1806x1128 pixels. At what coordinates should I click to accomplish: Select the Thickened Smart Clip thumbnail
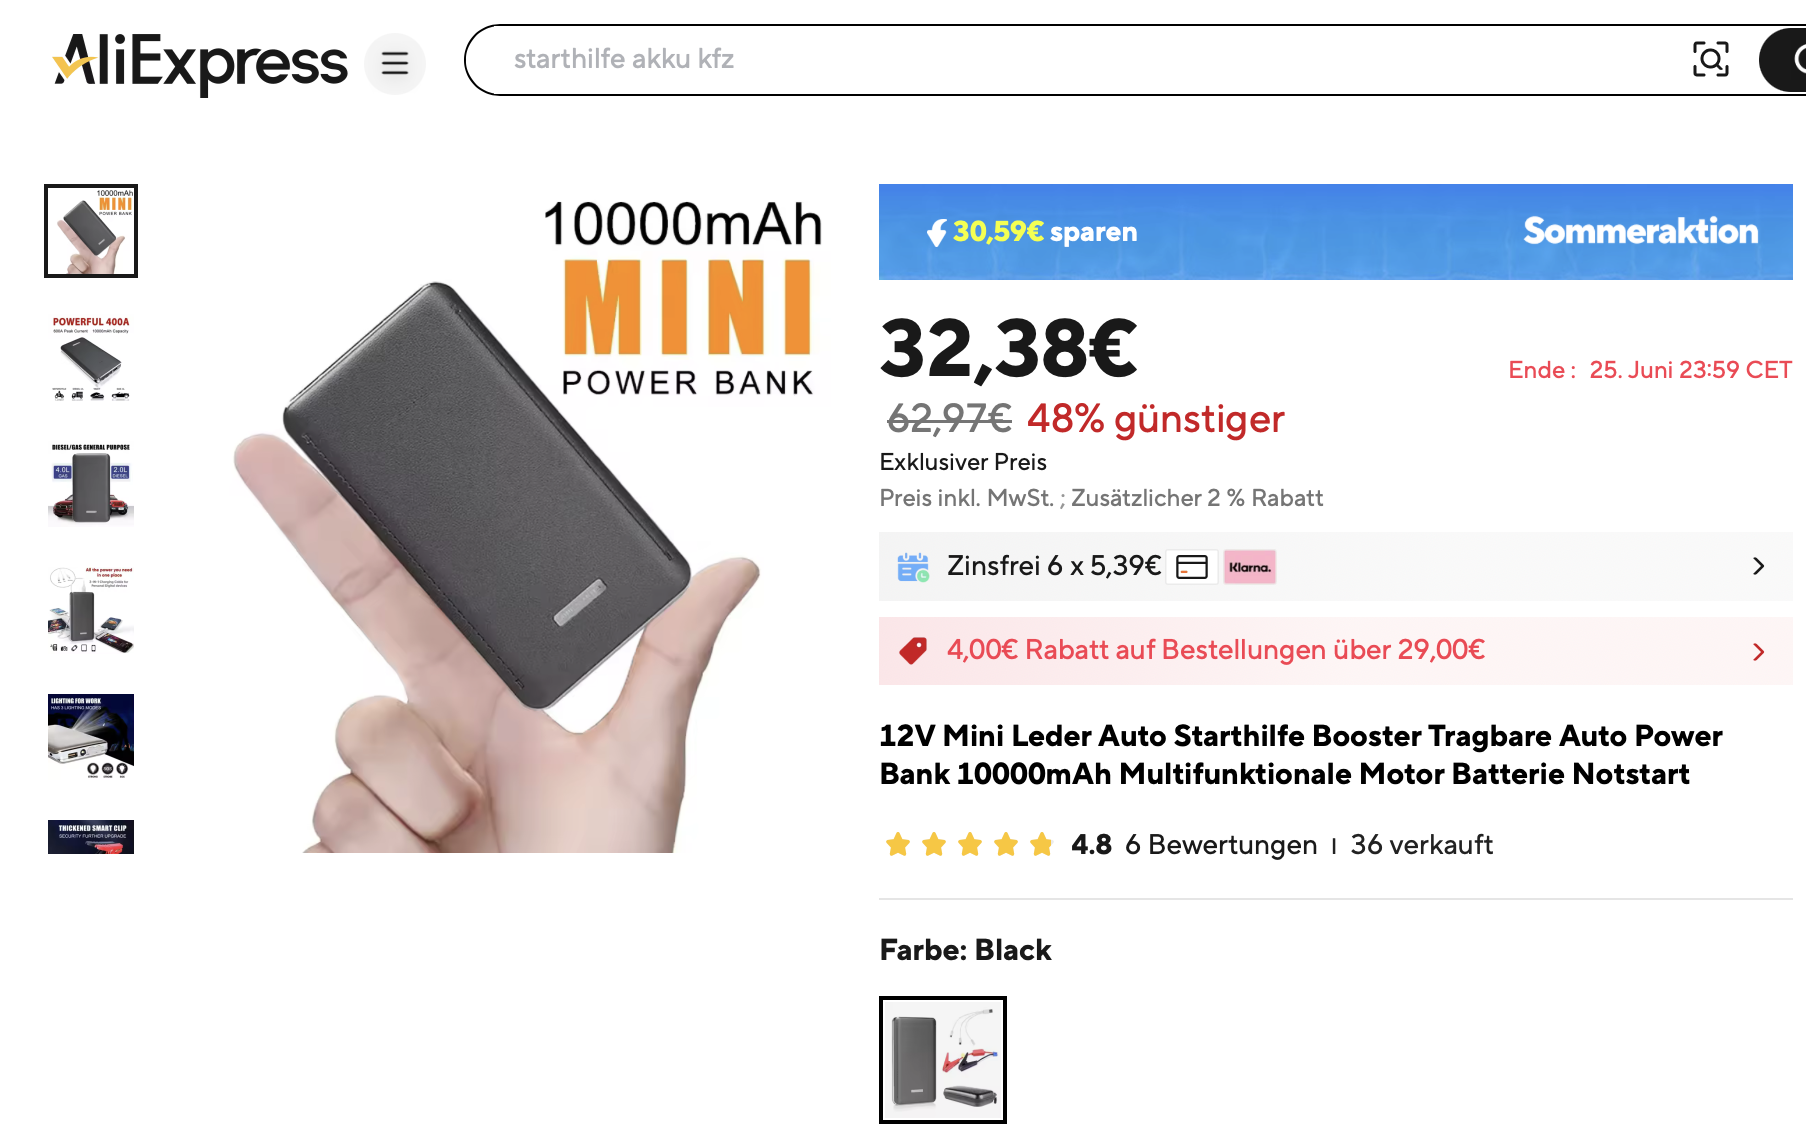coord(91,836)
